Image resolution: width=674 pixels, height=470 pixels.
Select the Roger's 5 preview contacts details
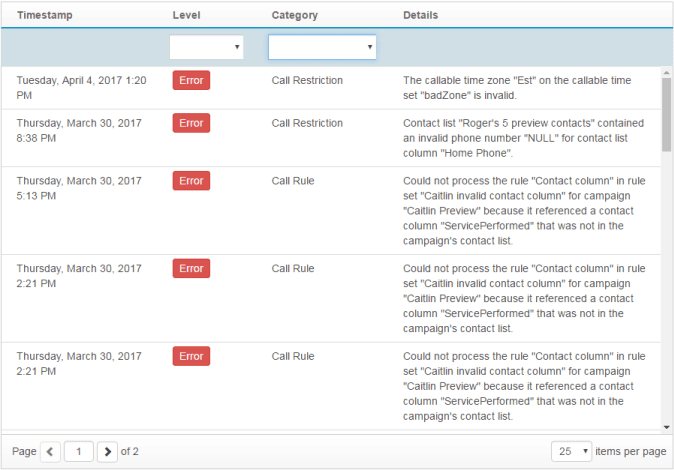tap(524, 138)
